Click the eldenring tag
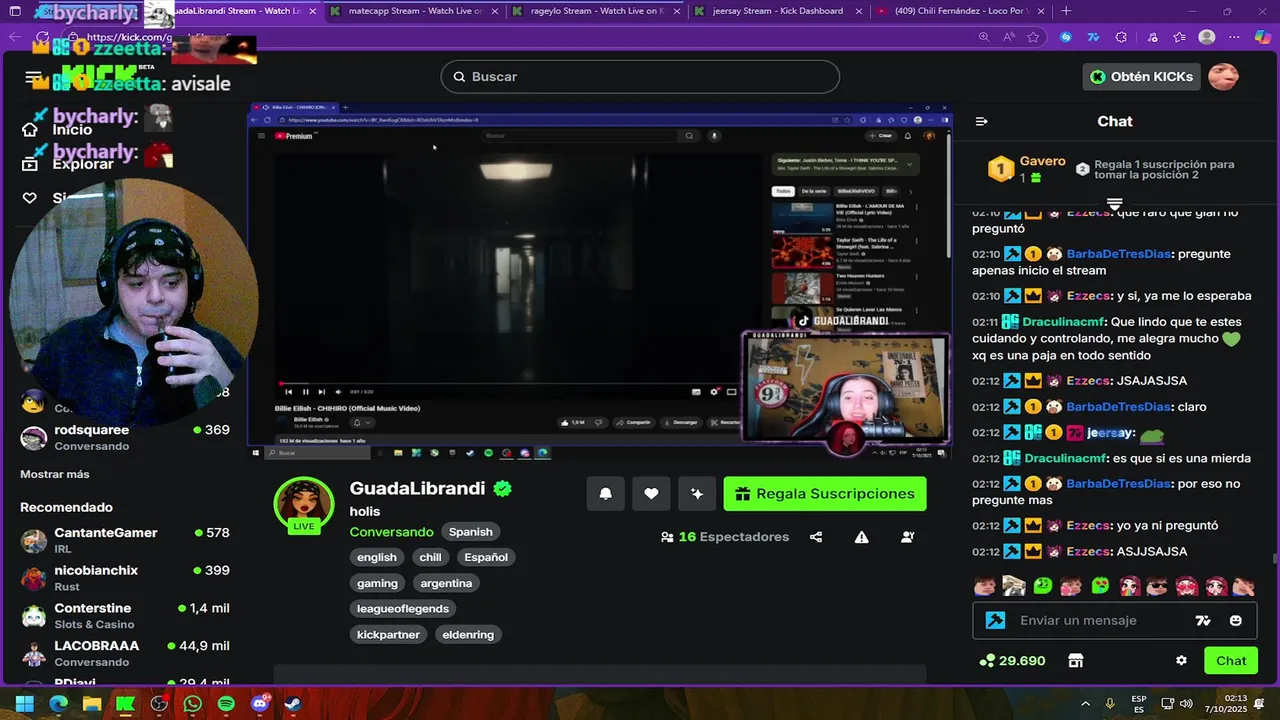 click(468, 634)
